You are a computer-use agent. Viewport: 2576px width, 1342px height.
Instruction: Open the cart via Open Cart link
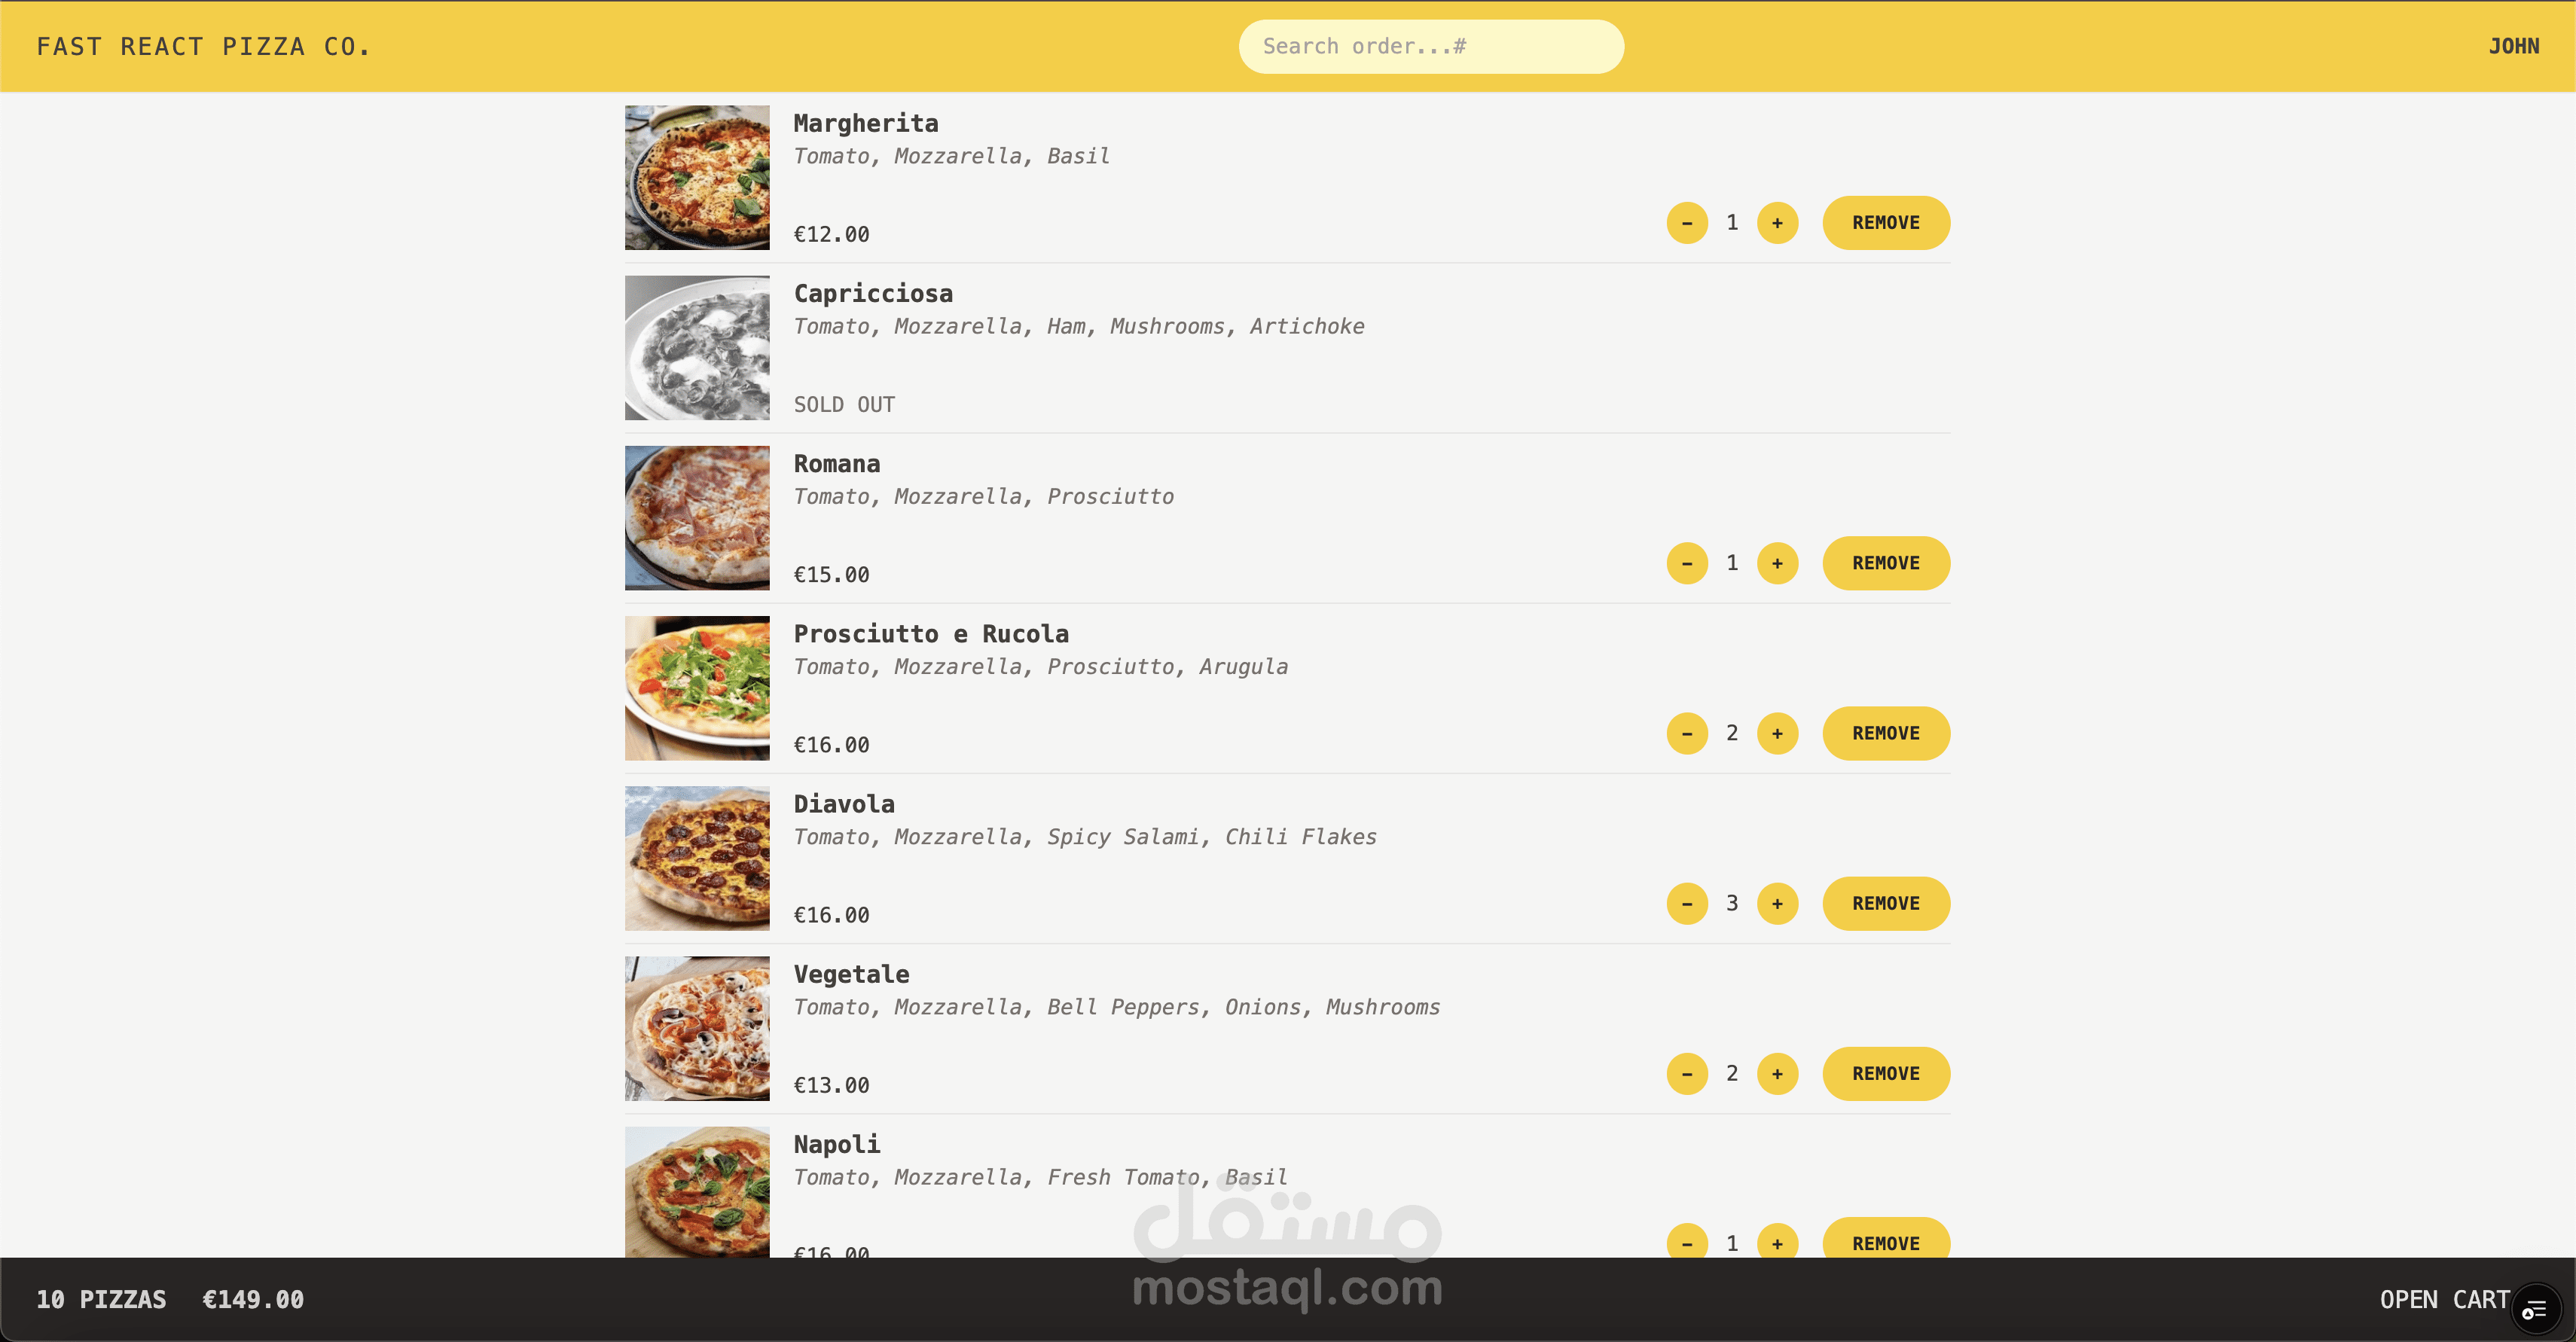point(2444,1299)
